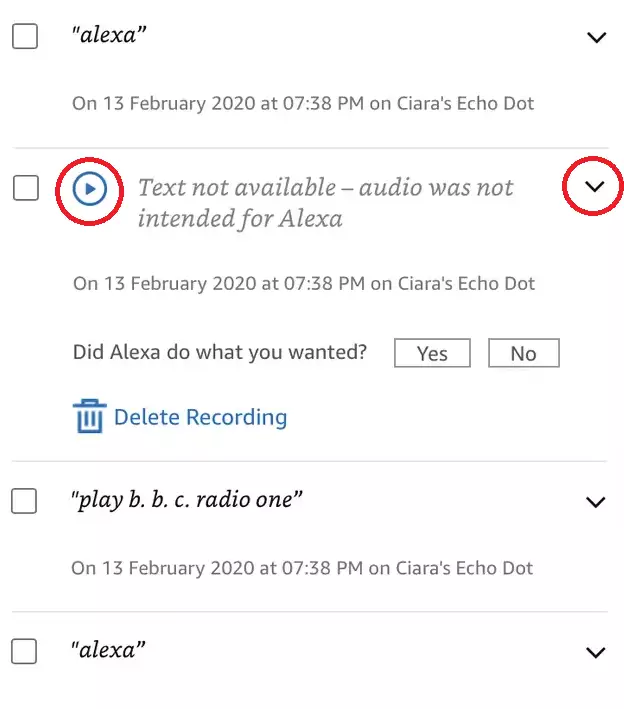Mark the checkbox of the bottom "alexa" entry
The width and height of the screenshot is (624, 709).
tap(25, 651)
